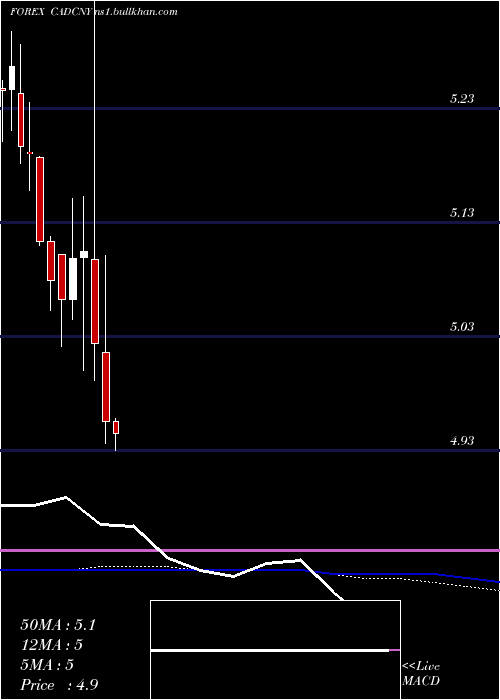500x700 pixels.
Task: Click the first white candlestick near the top left
Action: 12,78
